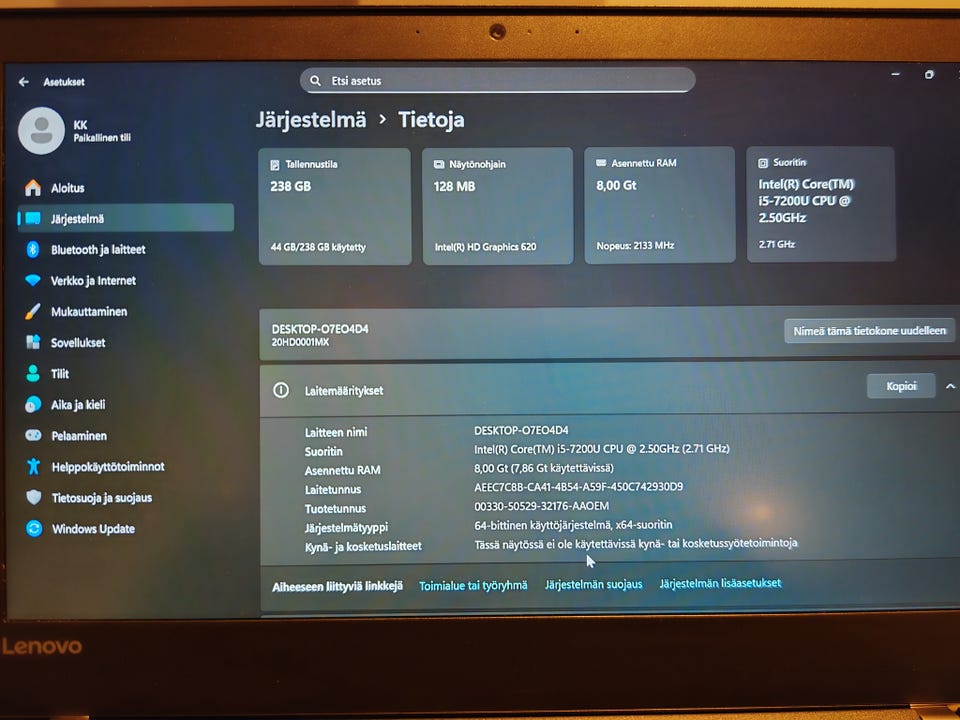Viewport: 960px width, 720px height.
Task: Click the clock globe icon for Aika ja kieli
Action: (x=33, y=404)
